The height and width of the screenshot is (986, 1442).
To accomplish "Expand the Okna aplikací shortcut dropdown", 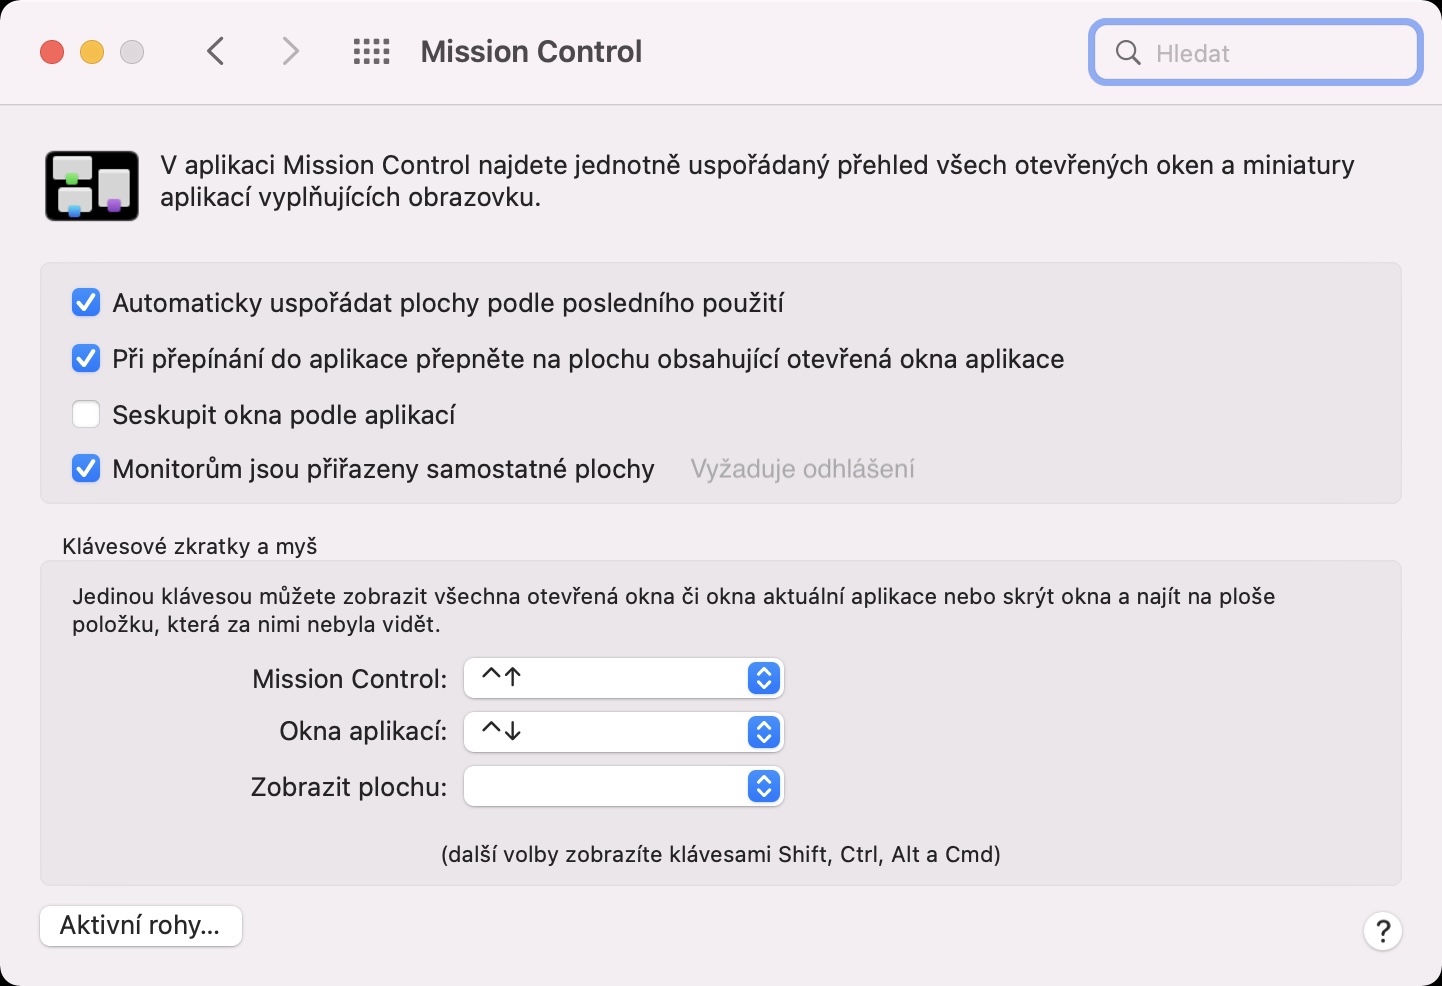I will 623,732.
